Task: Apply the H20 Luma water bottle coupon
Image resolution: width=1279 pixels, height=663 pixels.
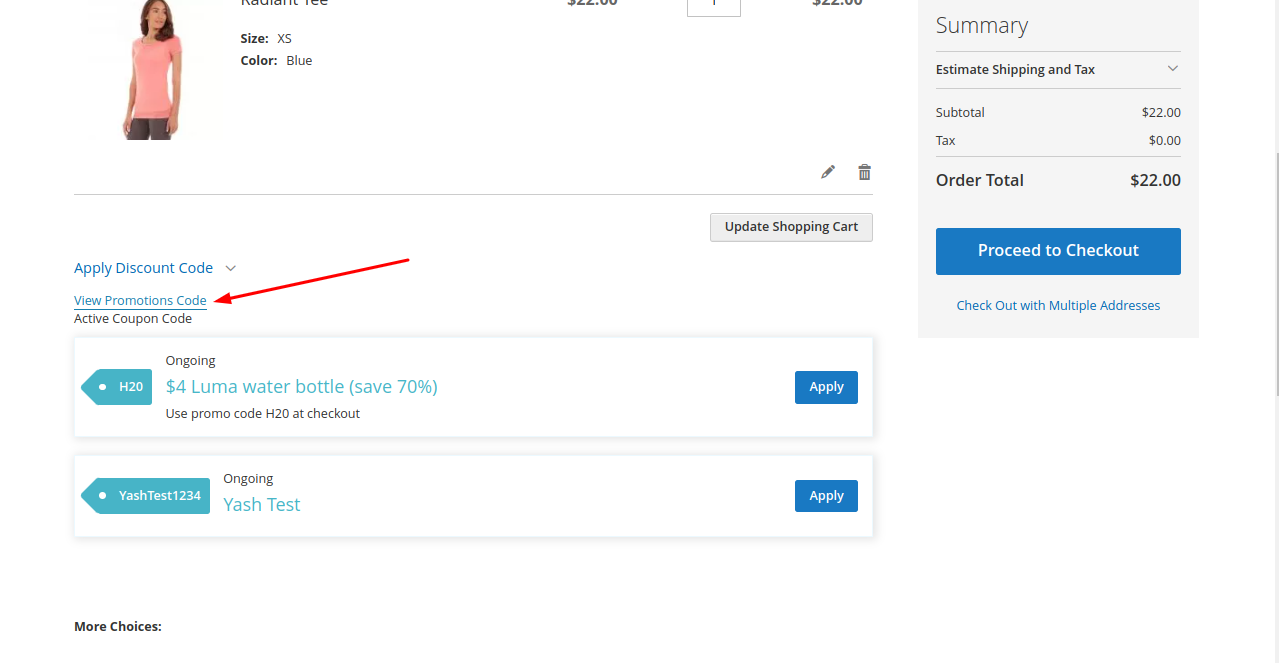Action: 826,387
